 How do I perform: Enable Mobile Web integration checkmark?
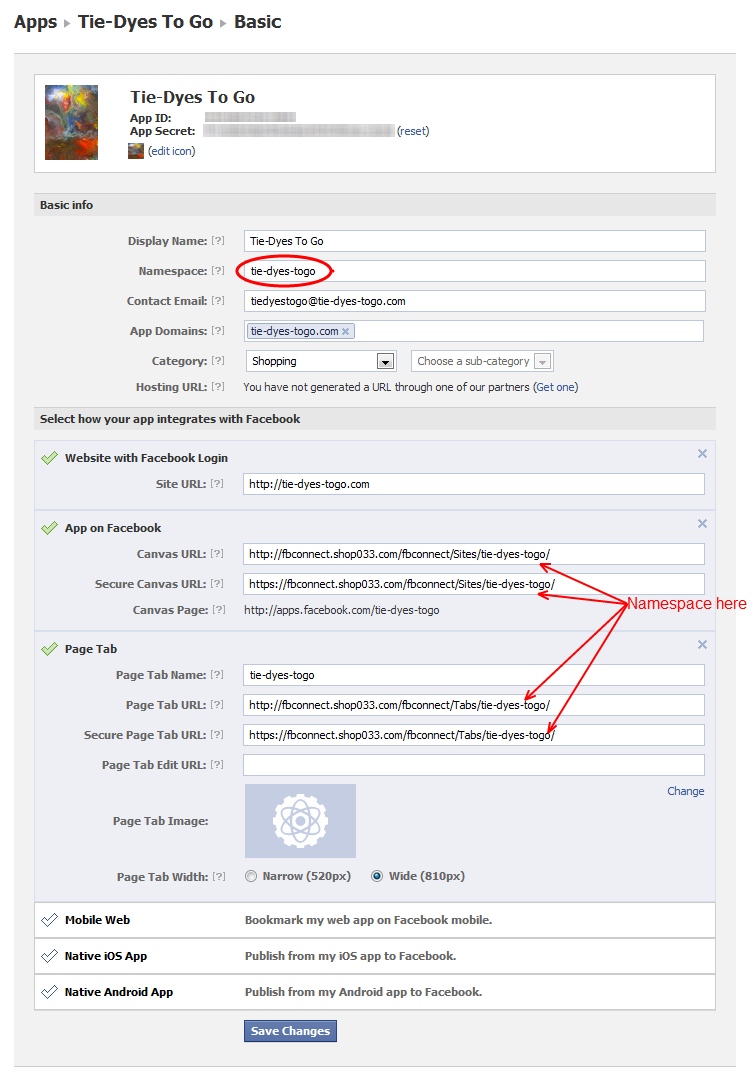tap(49, 920)
